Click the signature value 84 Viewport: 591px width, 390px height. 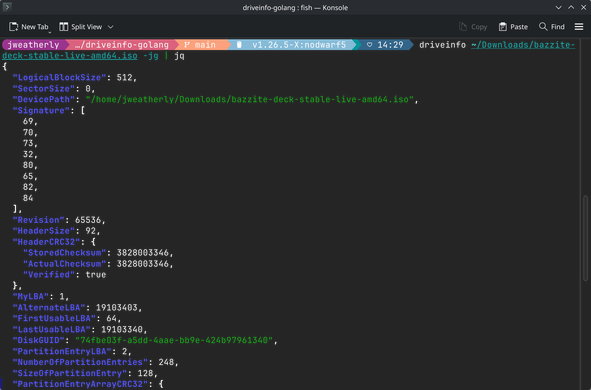pyautogui.click(x=28, y=198)
